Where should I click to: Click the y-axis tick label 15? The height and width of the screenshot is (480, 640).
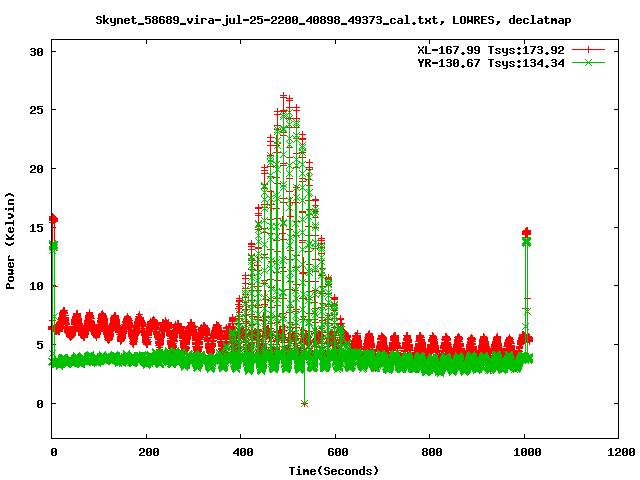coord(36,227)
